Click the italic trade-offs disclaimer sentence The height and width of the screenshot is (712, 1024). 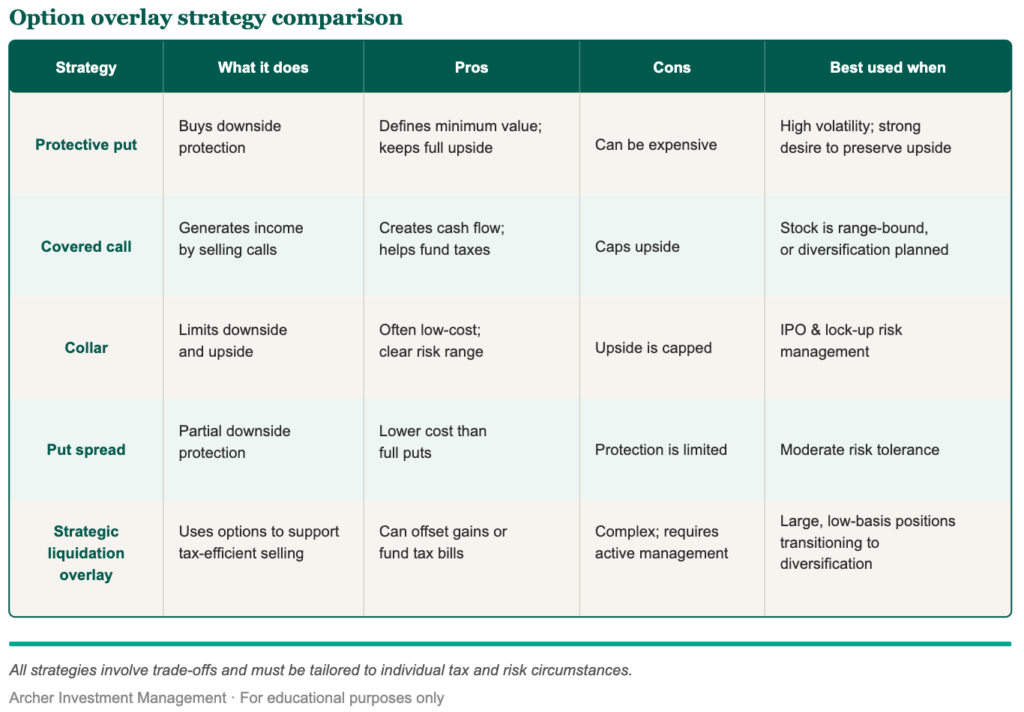pos(321,670)
